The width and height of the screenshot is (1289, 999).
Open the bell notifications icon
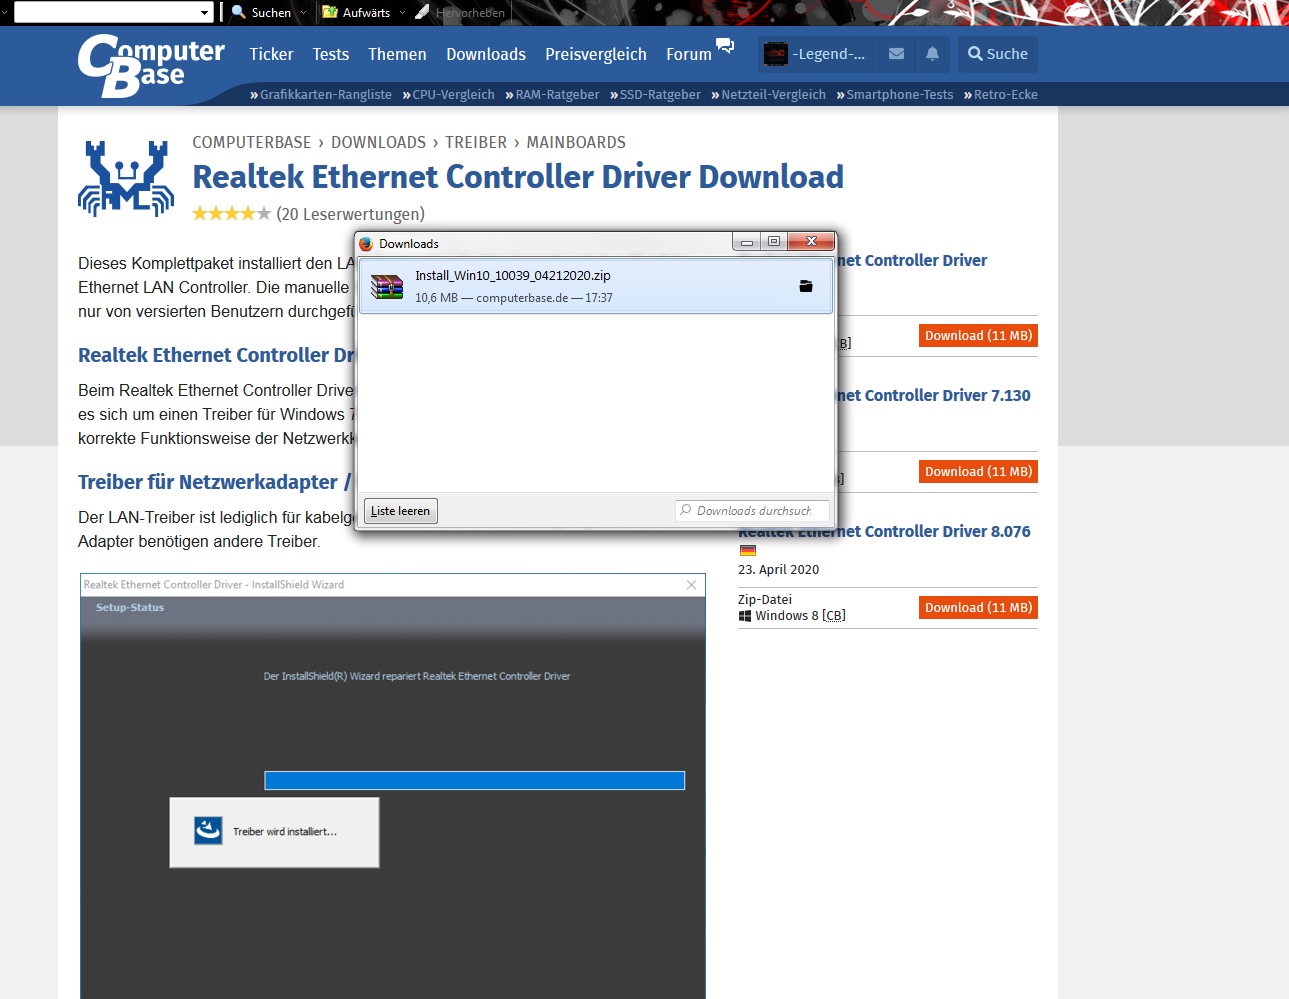coord(932,54)
